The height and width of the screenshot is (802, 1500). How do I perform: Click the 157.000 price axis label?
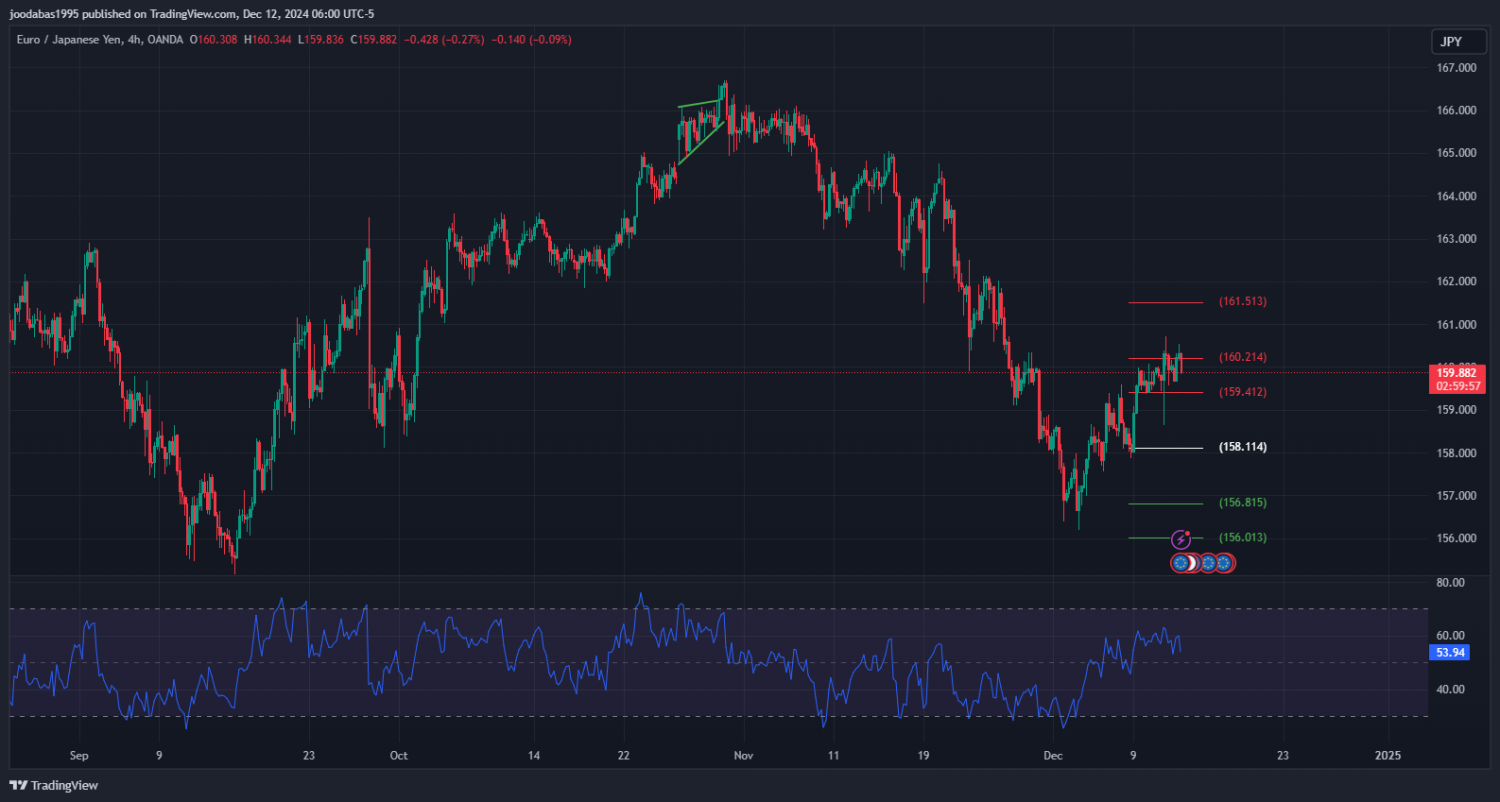coord(1456,496)
